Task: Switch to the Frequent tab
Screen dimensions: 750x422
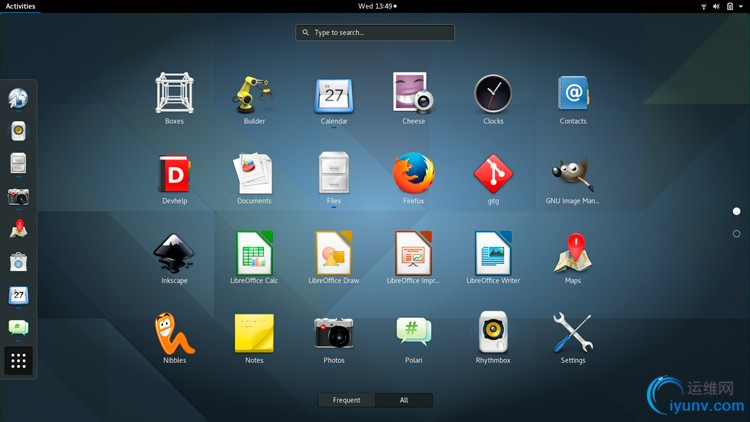Action: (x=346, y=400)
